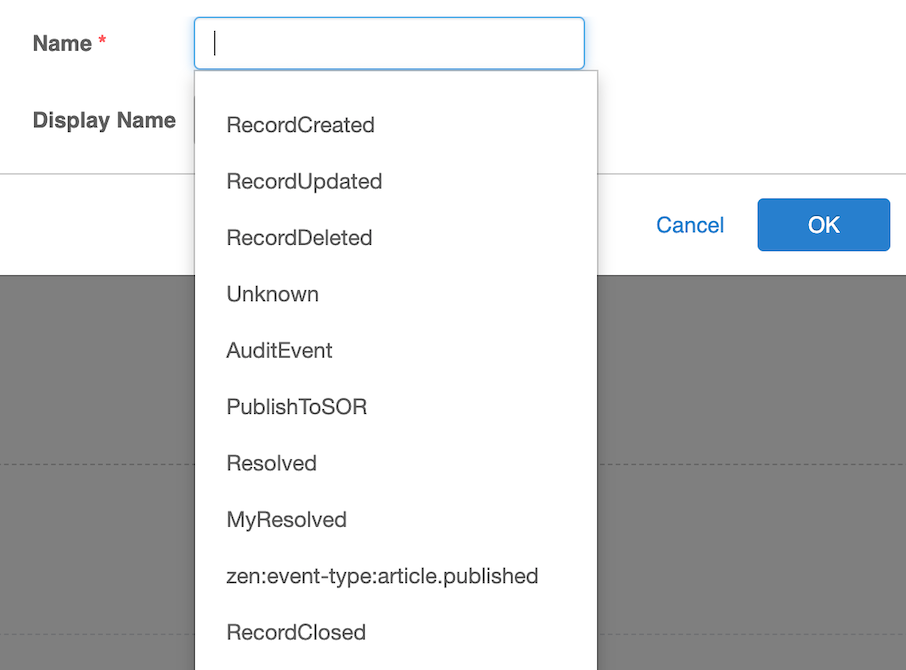Click the Name field label
The width and height of the screenshot is (906, 670).
click(x=62, y=43)
